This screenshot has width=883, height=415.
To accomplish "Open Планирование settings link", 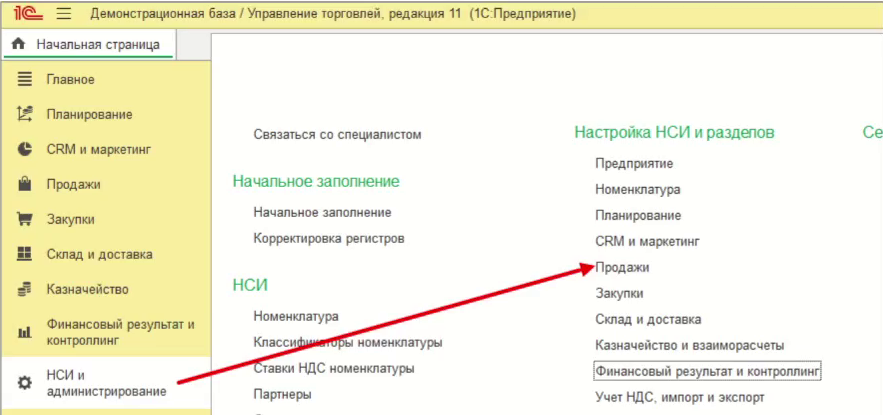I will coord(639,215).
